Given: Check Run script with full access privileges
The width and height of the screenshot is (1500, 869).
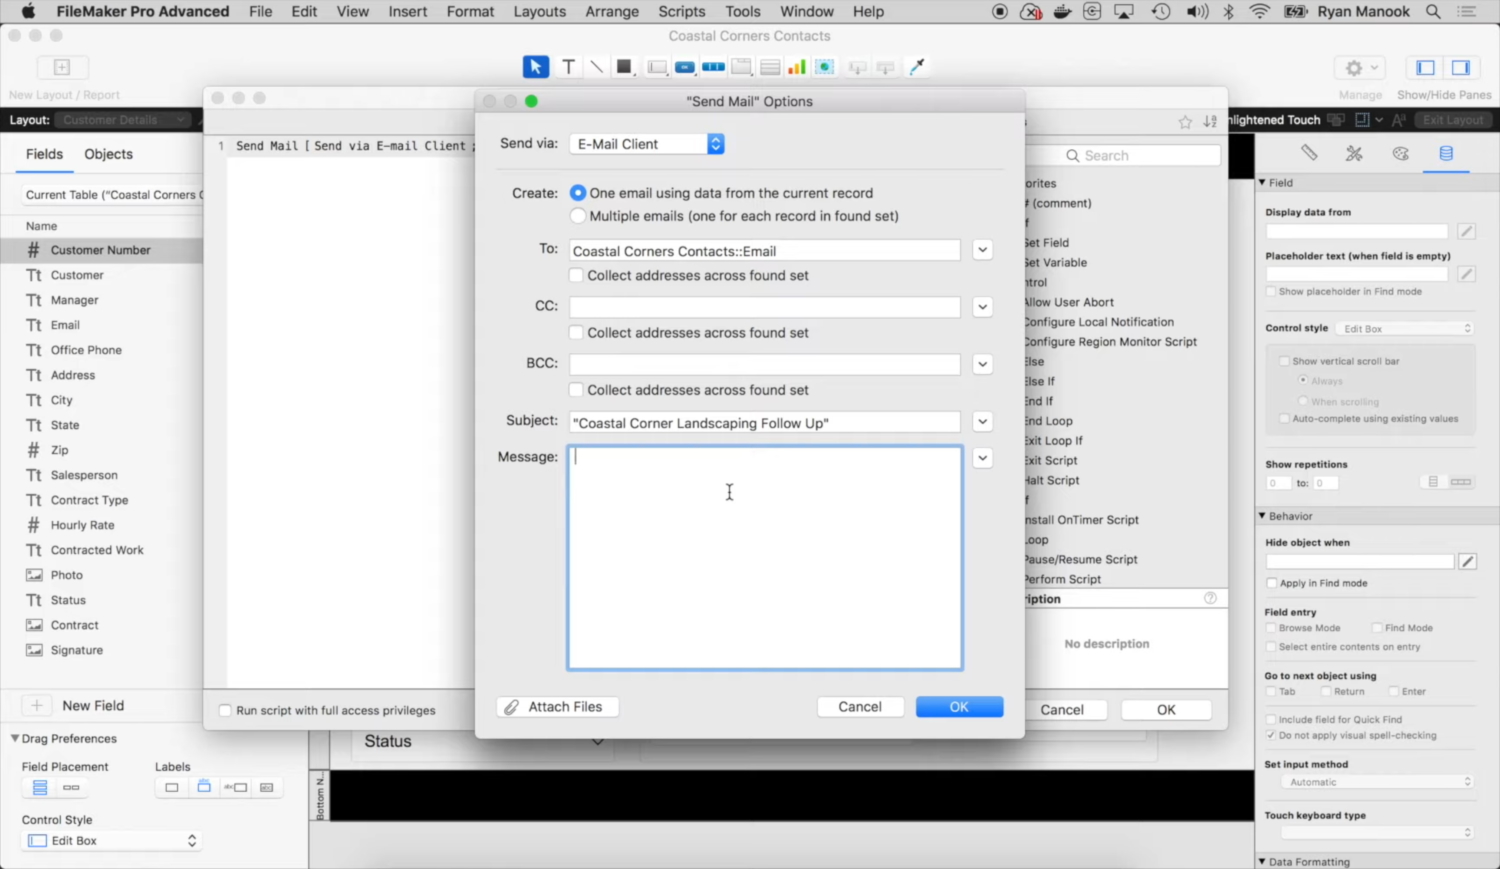Looking at the screenshot, I should (x=225, y=711).
